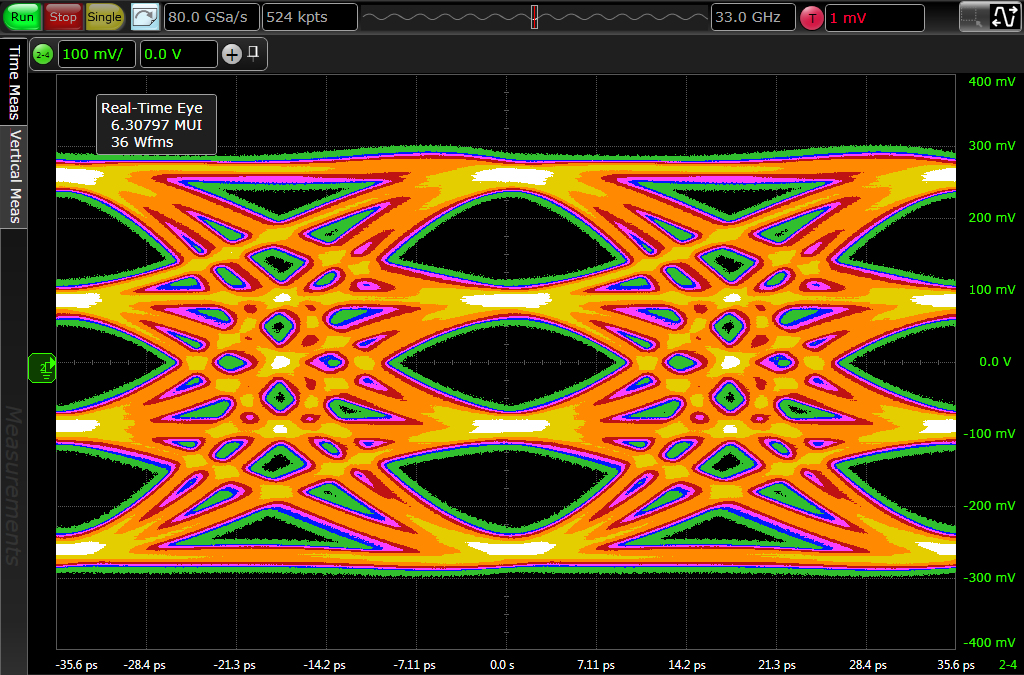Viewport: 1024px width, 675px height.
Task: Toggle the green 2-4 channel button
Action: pos(42,54)
